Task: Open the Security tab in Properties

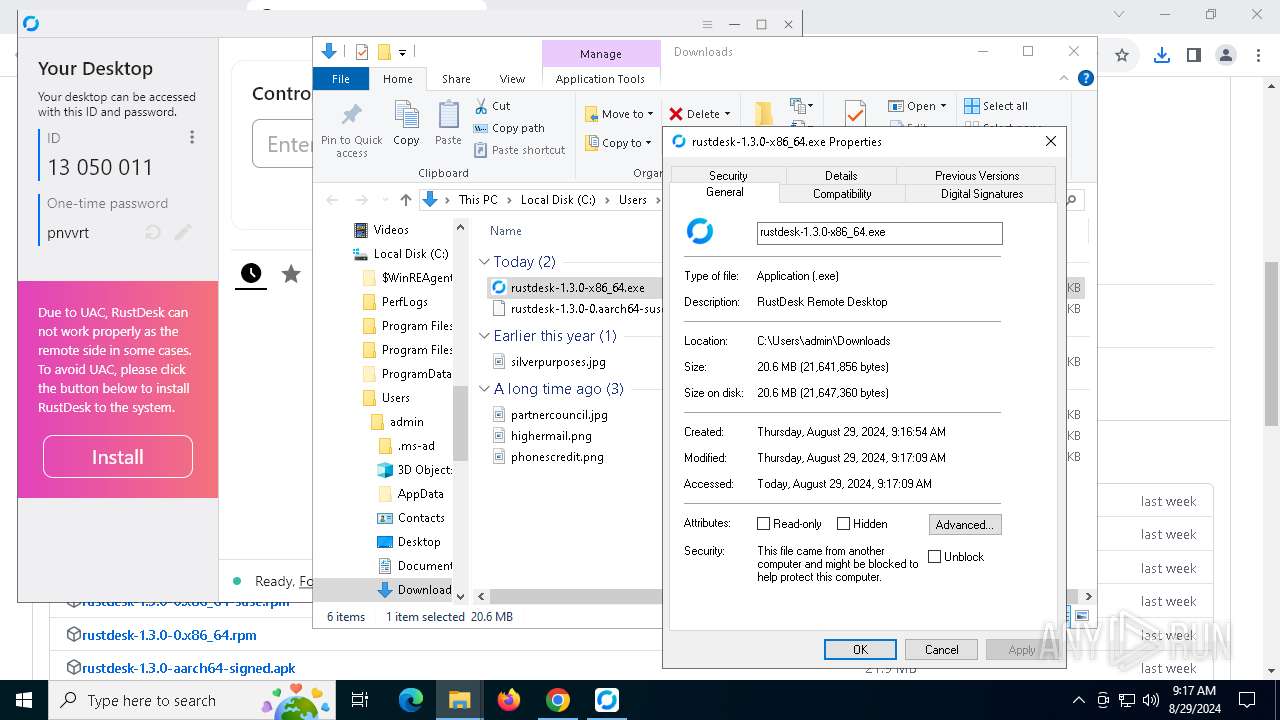Action: pos(728,176)
